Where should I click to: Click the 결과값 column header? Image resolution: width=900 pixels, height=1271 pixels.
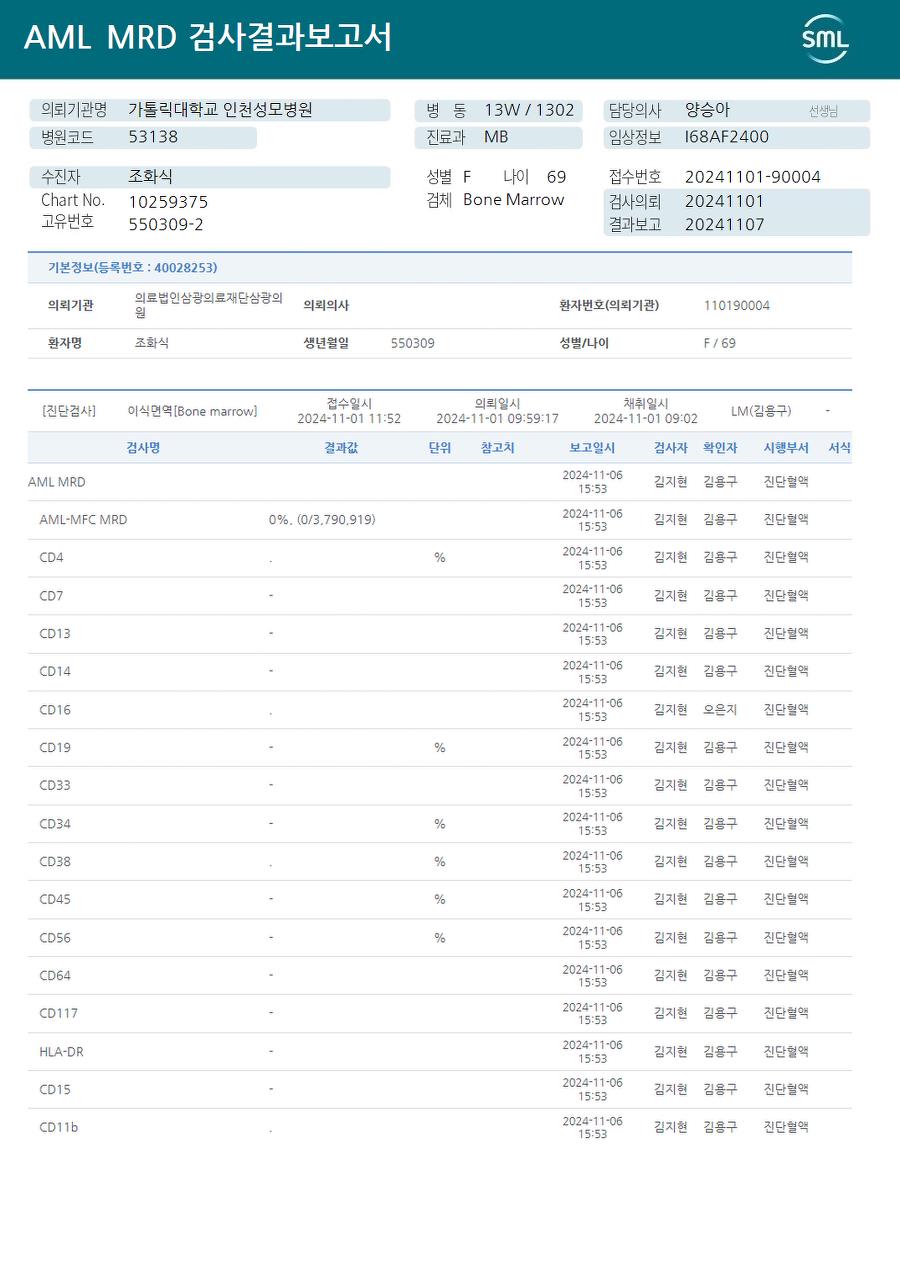pos(341,448)
